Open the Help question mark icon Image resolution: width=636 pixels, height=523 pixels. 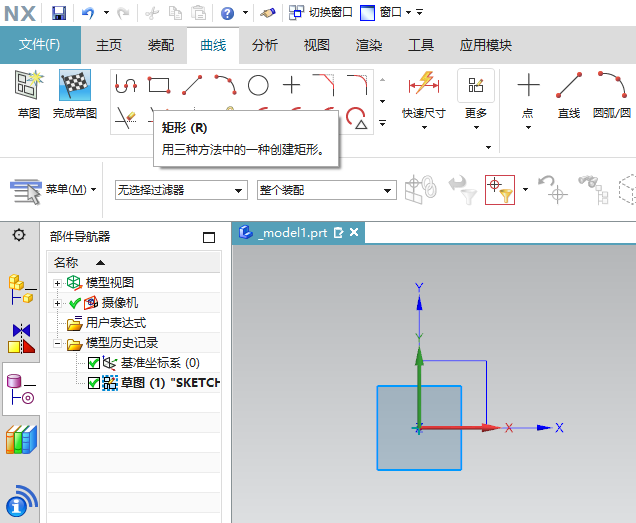[227, 13]
